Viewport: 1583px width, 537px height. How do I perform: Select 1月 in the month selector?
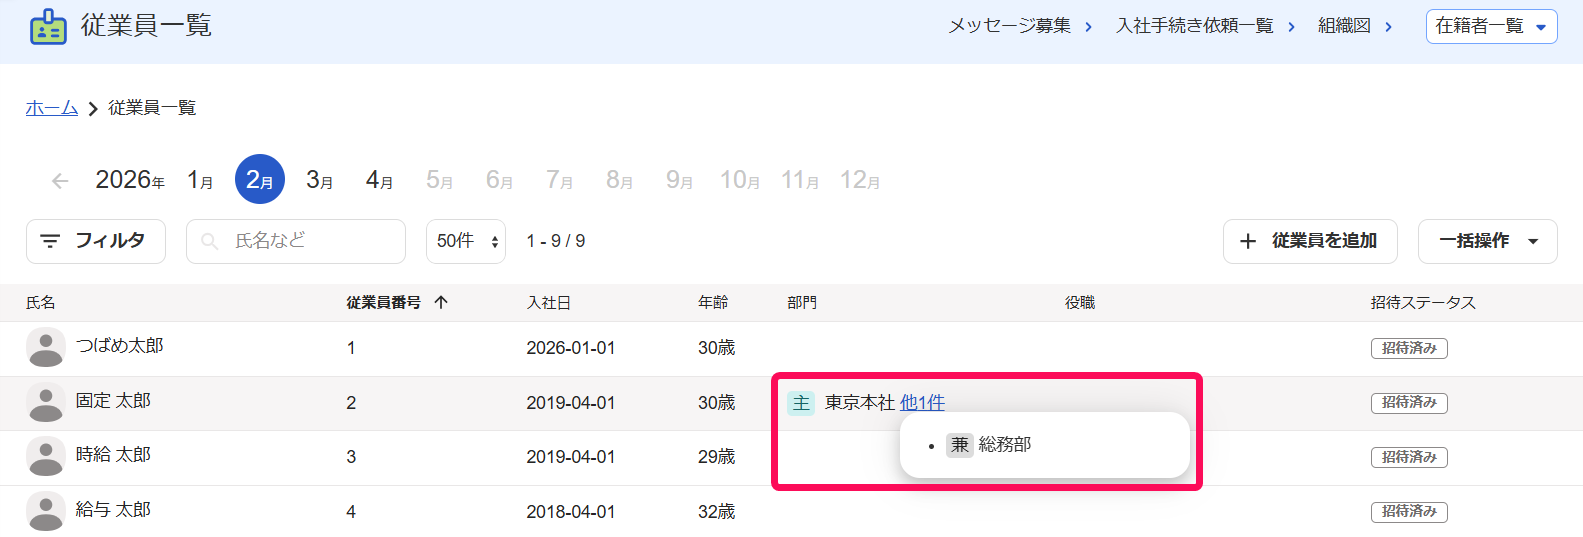[x=200, y=180]
